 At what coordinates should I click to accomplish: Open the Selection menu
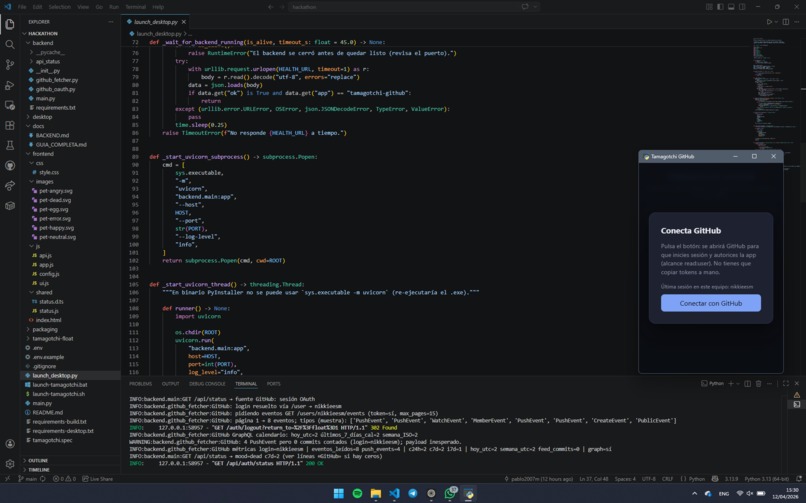click(60, 7)
